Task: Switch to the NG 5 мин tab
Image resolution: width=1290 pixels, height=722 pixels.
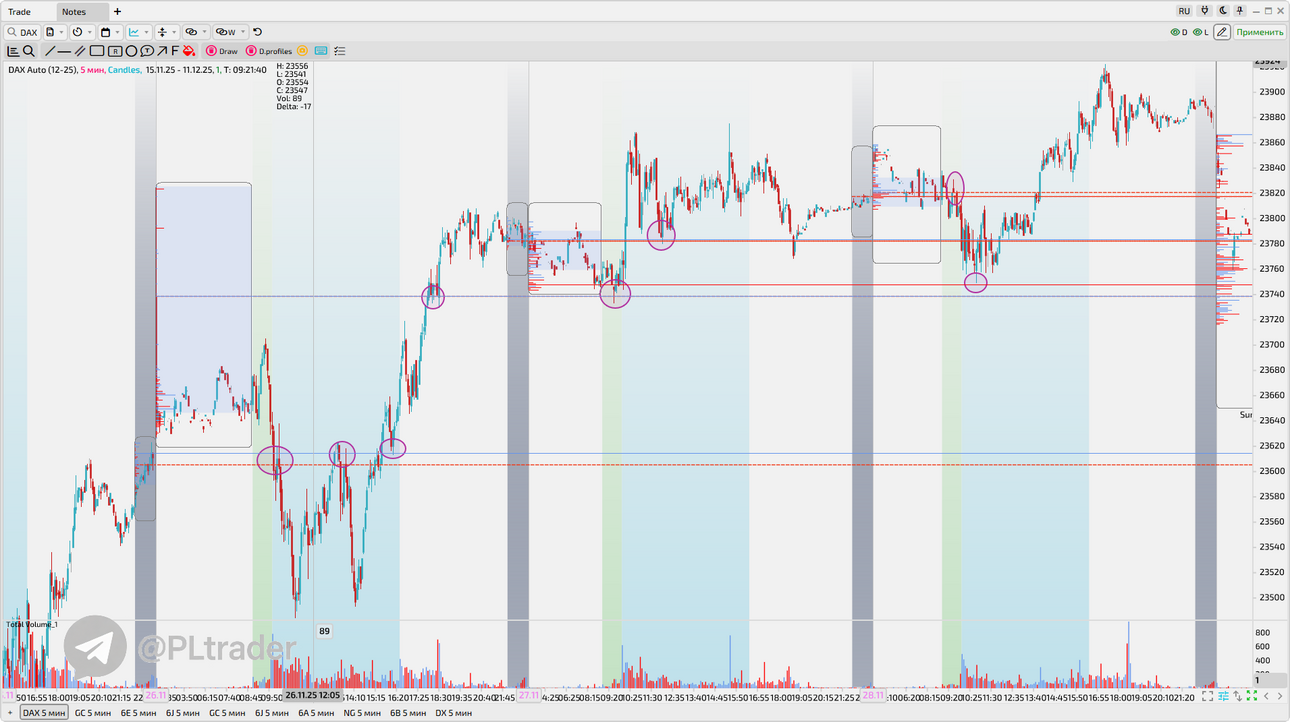Action: click(x=362, y=713)
